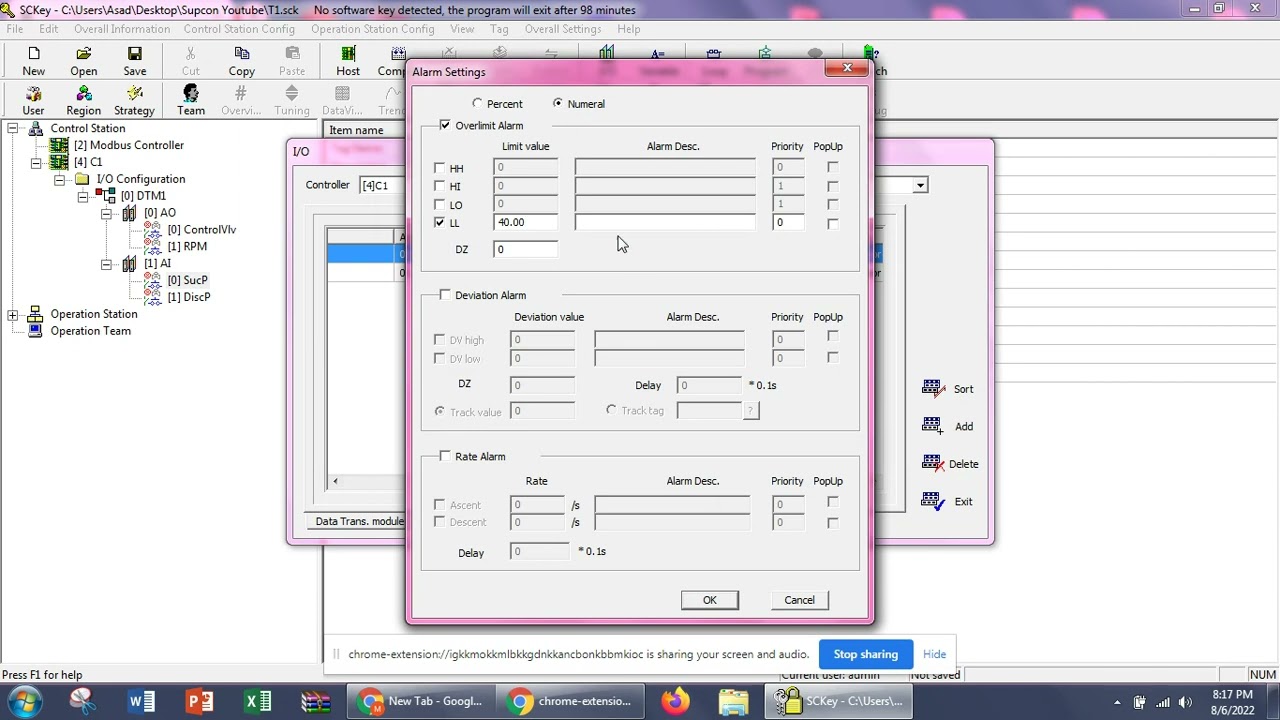The width and height of the screenshot is (1280, 720).
Task: Click the Strategy toolbar icon
Action: [x=134, y=101]
